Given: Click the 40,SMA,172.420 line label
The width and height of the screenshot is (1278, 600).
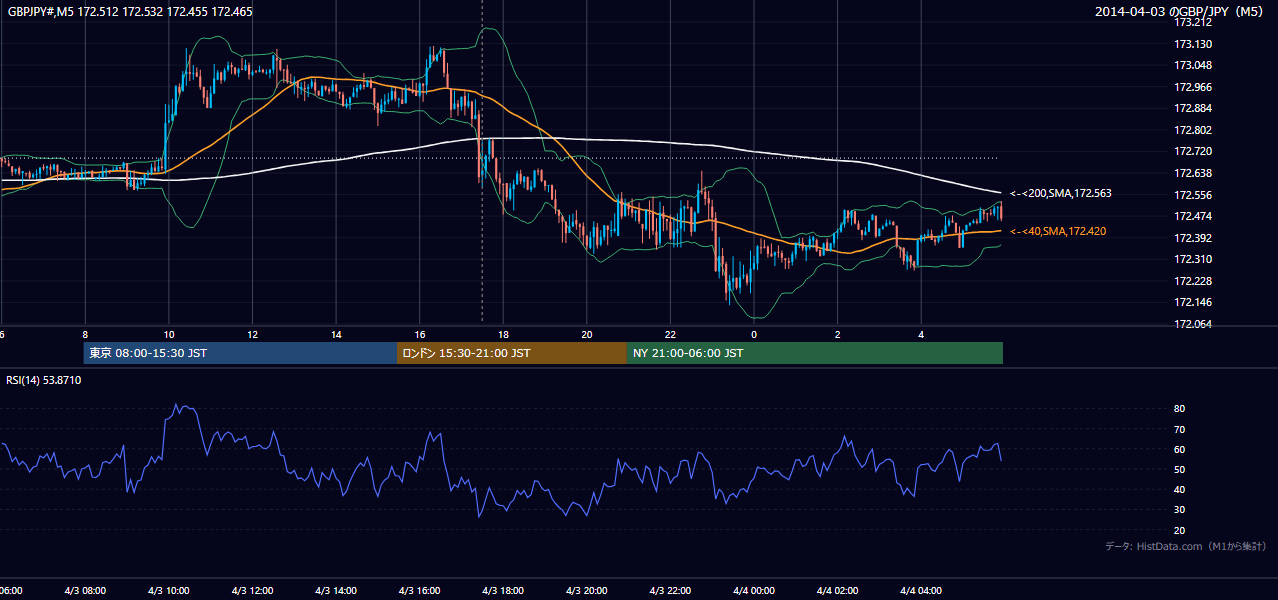Looking at the screenshot, I should (x=1058, y=232).
